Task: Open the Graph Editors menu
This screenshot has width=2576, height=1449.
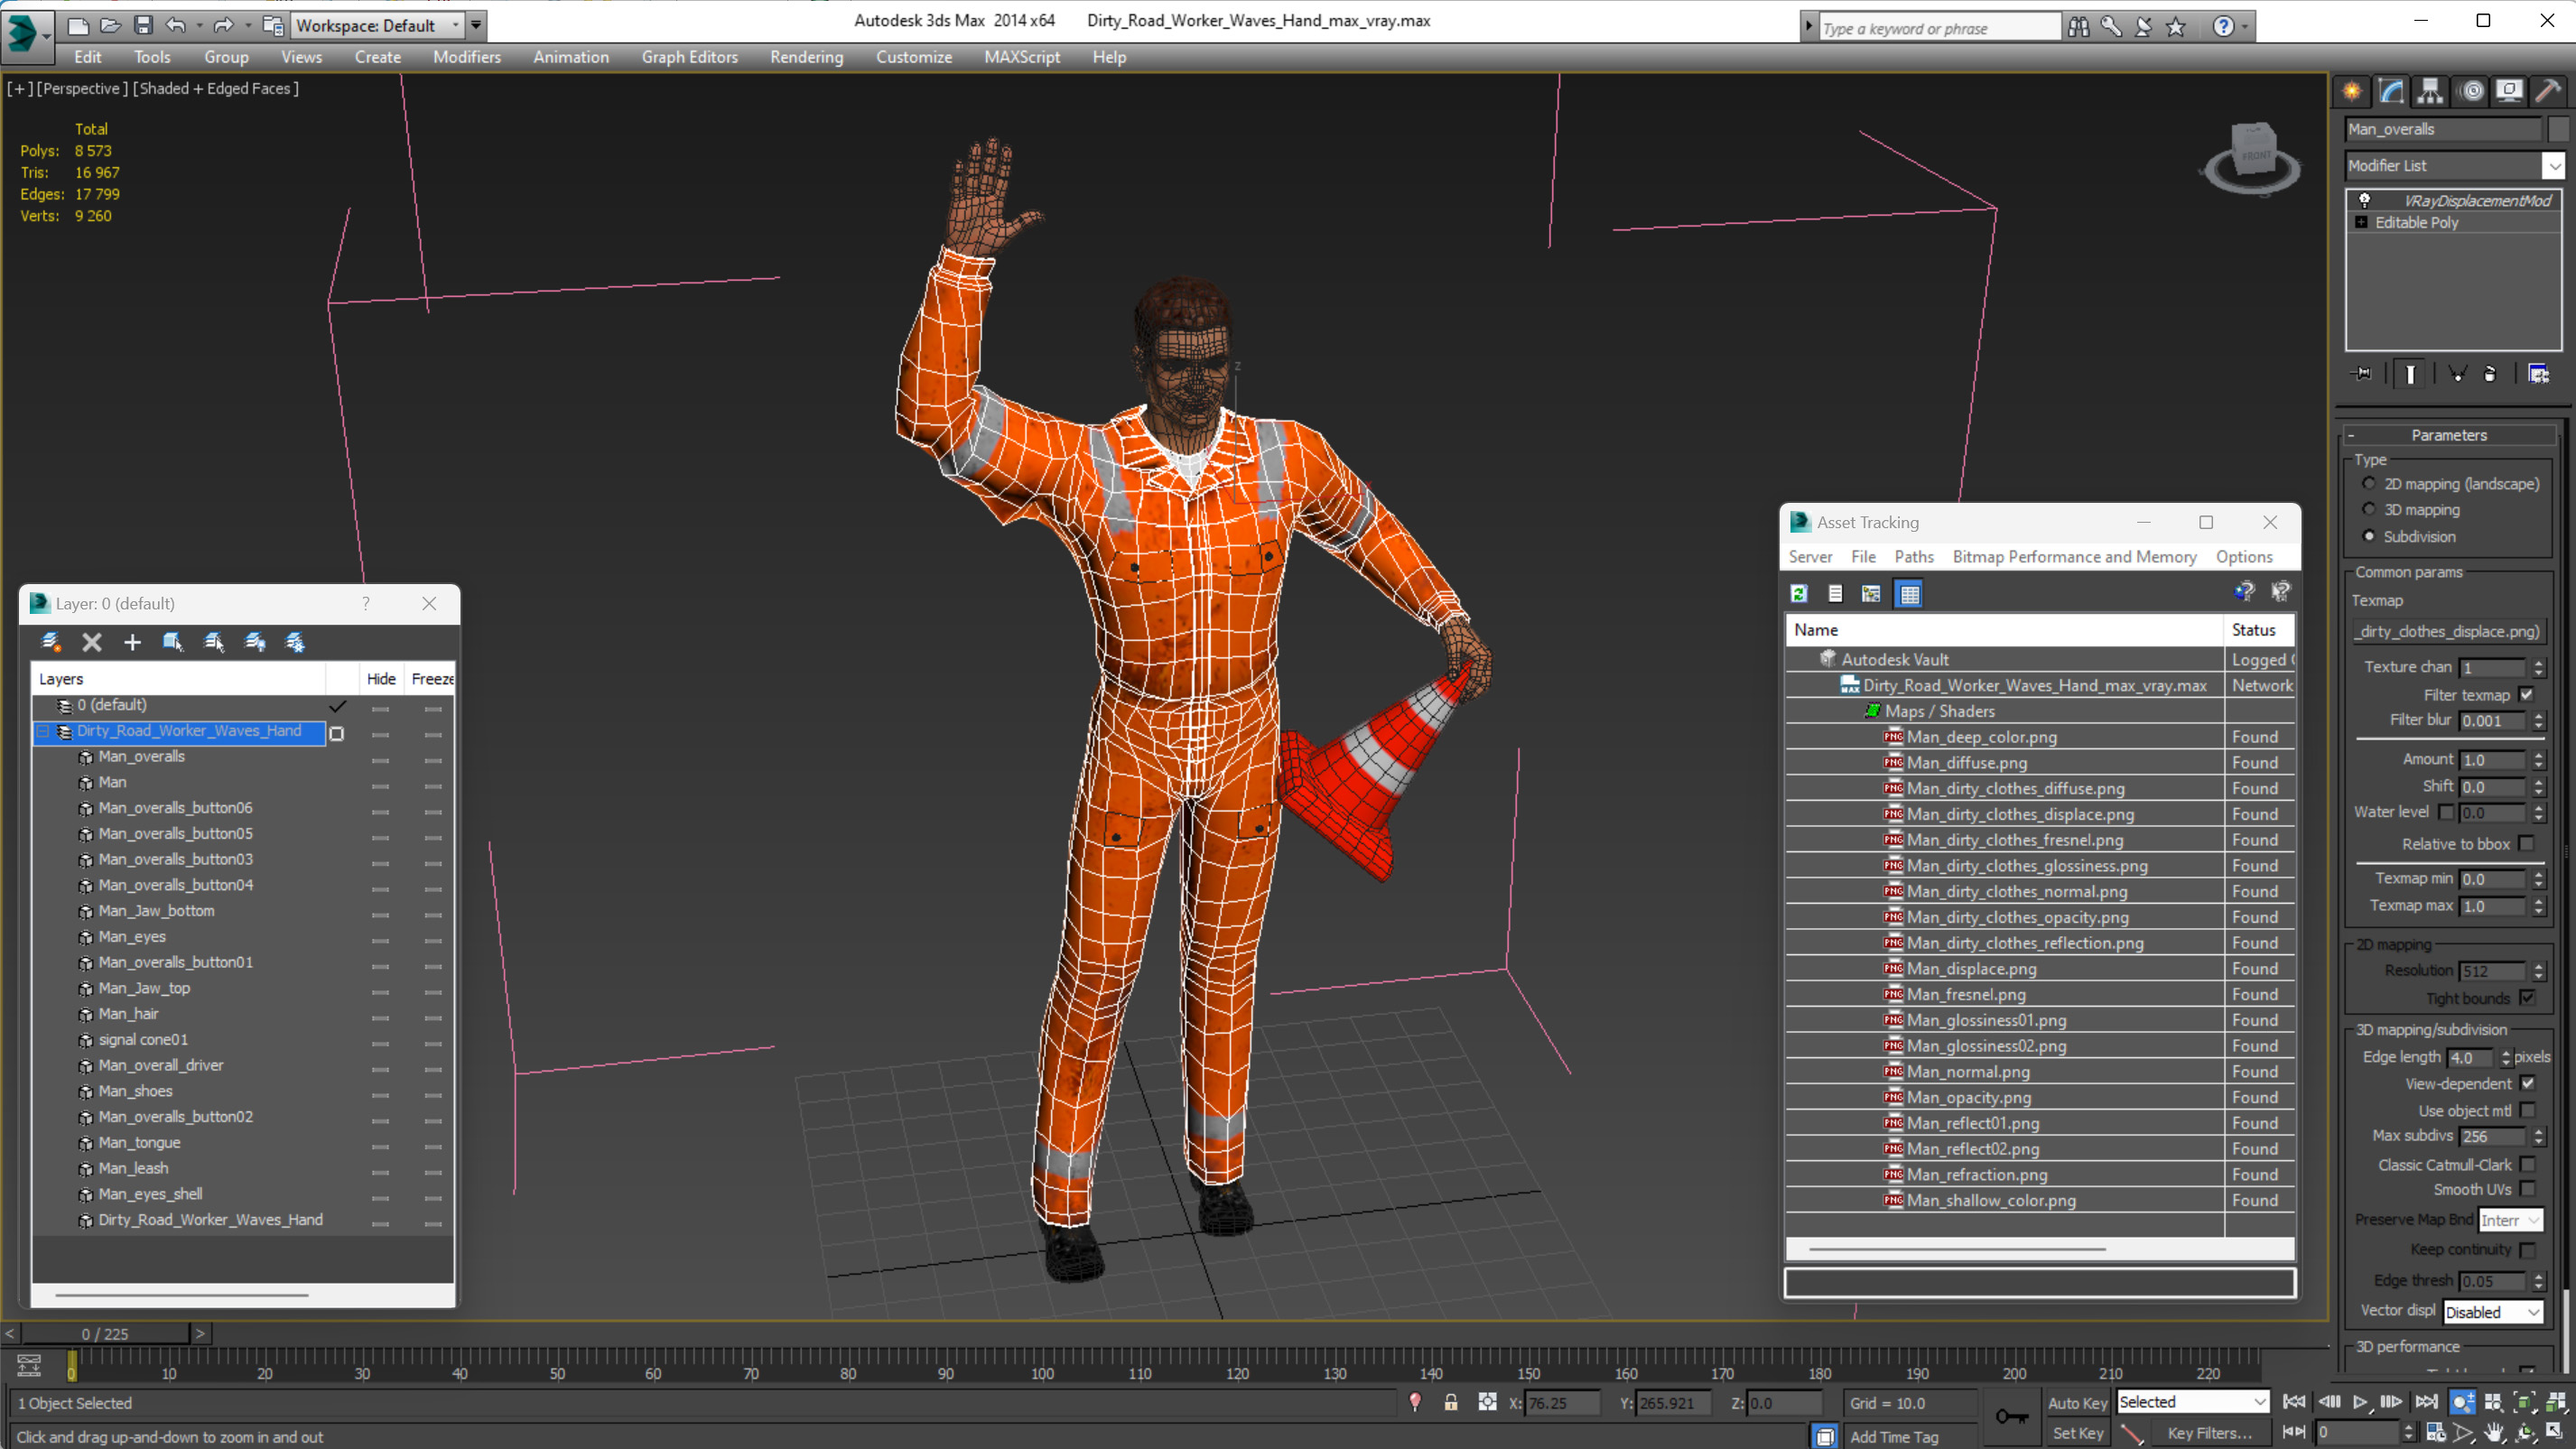Action: tap(690, 57)
